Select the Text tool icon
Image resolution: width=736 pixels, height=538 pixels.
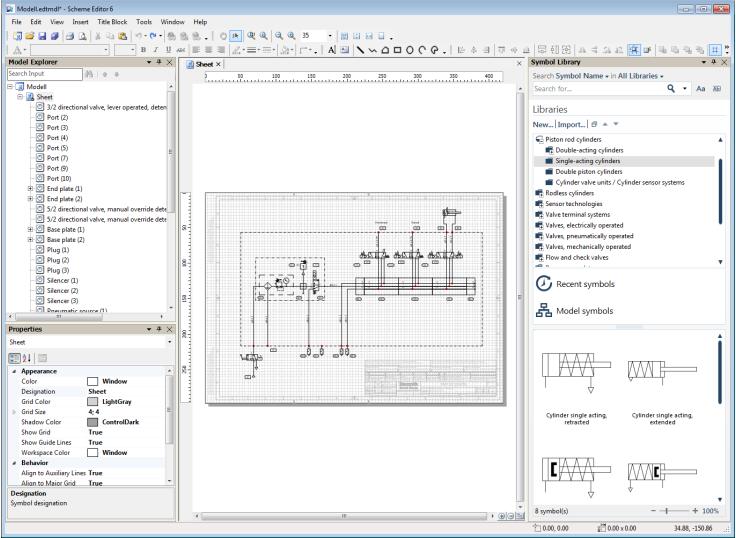point(332,50)
